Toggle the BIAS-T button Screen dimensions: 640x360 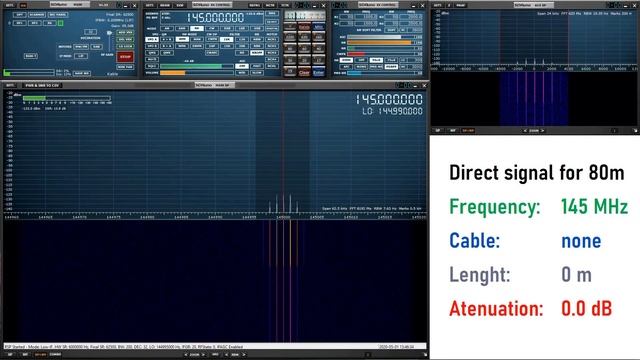(31, 56)
